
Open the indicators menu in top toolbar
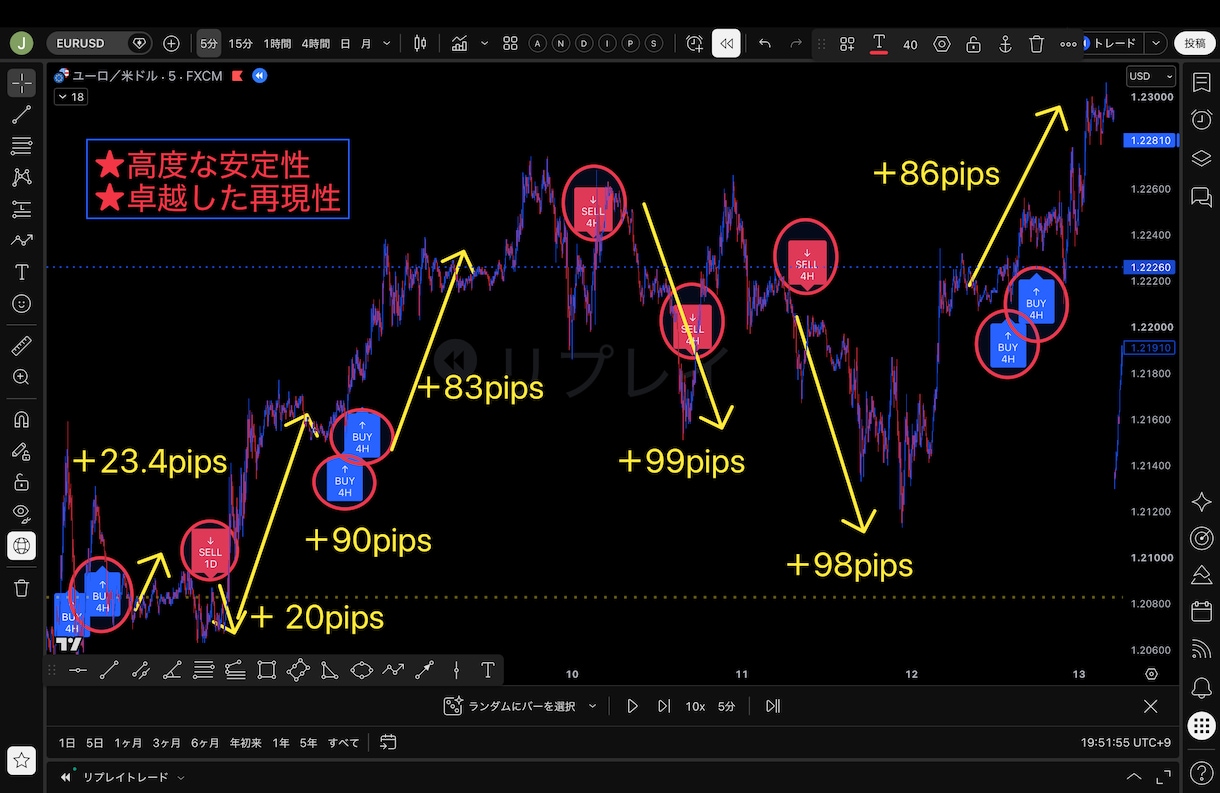[x=460, y=44]
